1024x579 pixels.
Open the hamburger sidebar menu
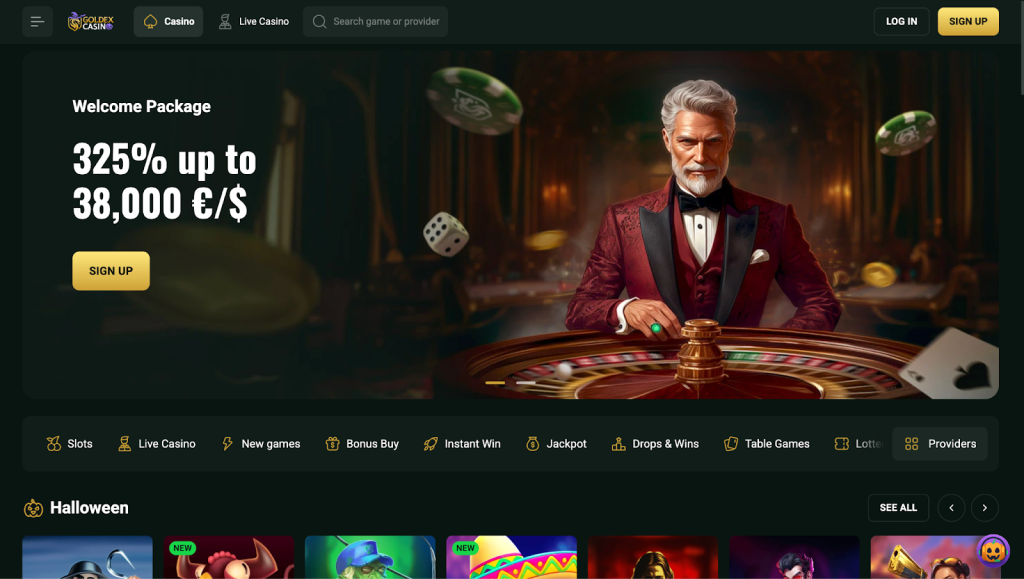click(x=37, y=22)
